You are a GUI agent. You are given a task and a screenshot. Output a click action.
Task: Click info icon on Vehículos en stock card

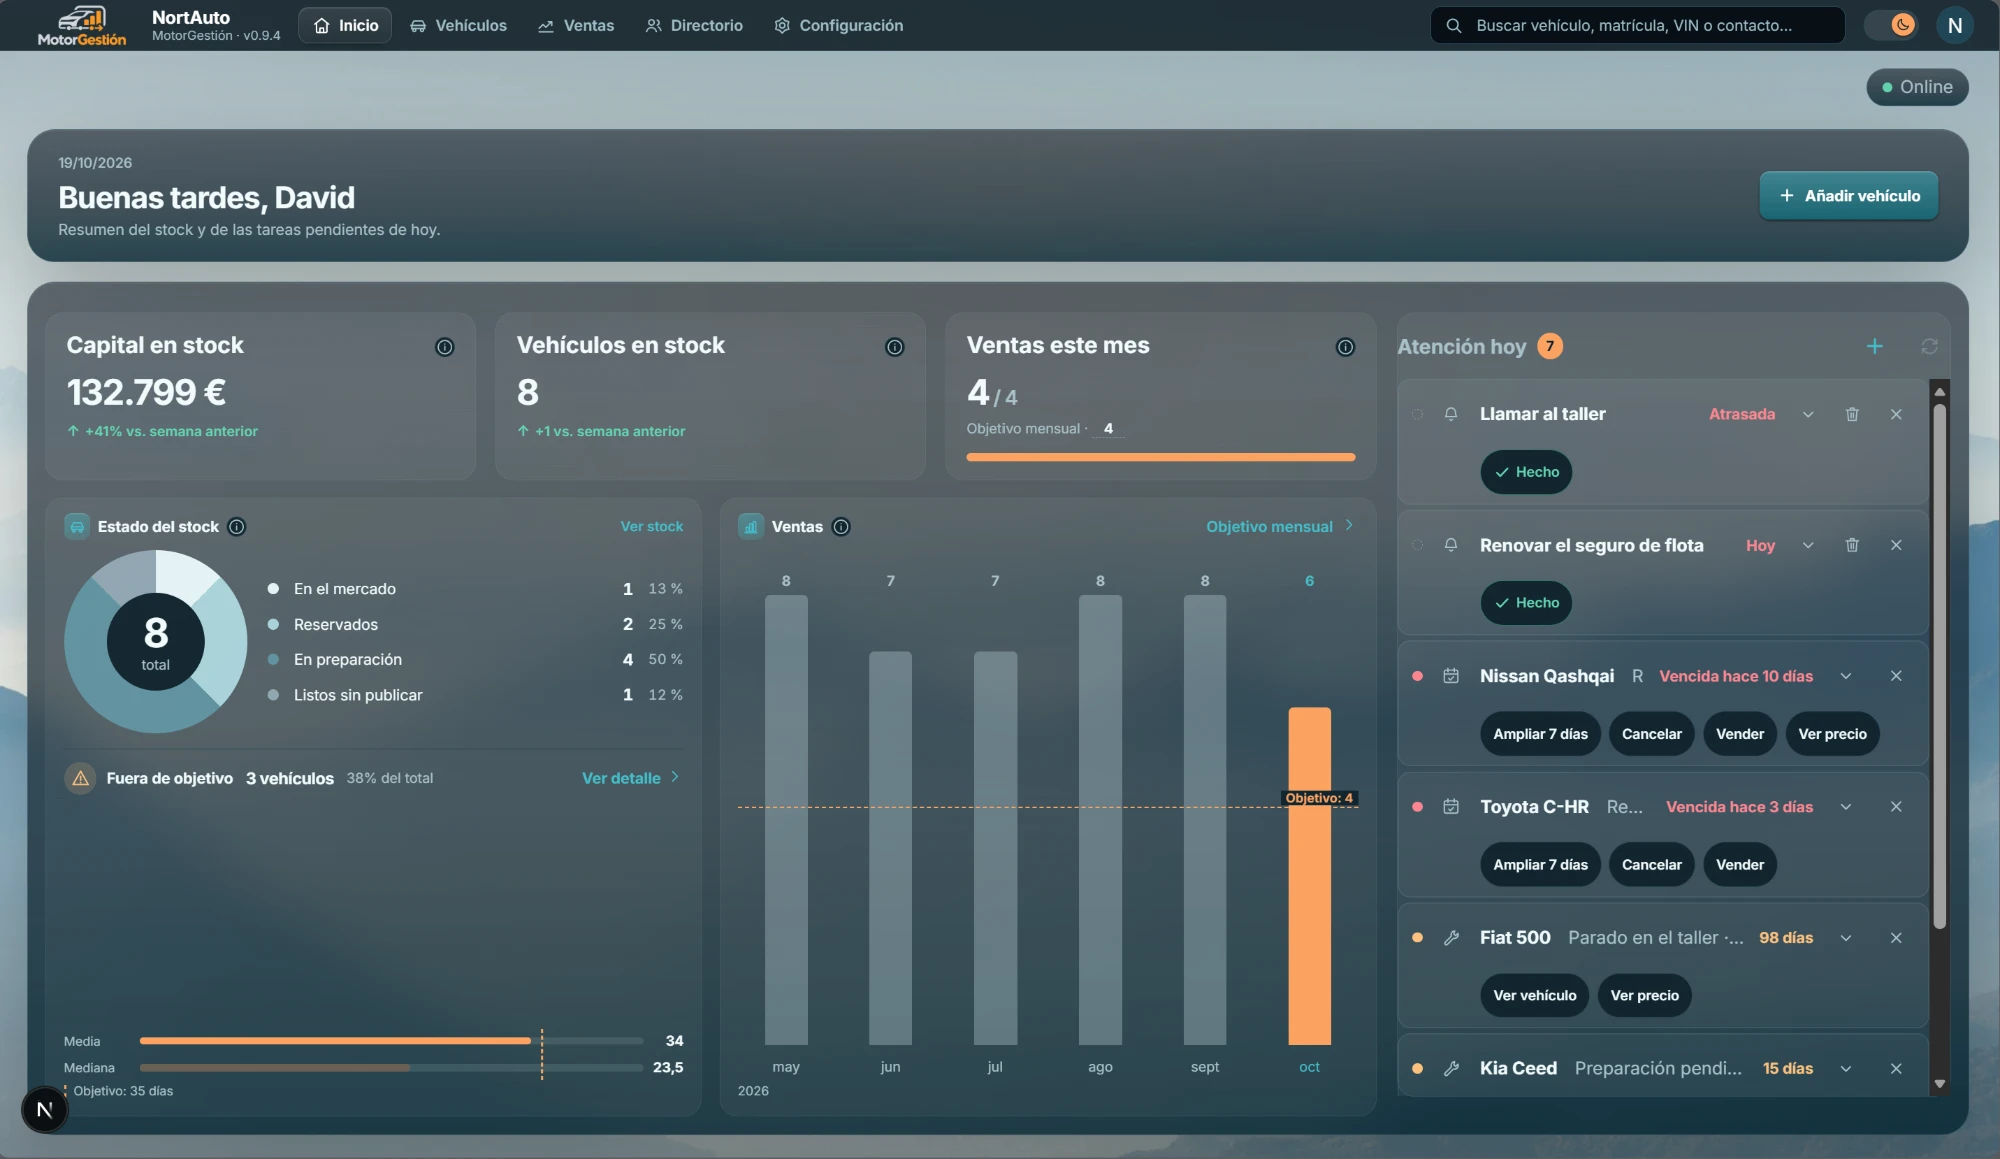(894, 347)
